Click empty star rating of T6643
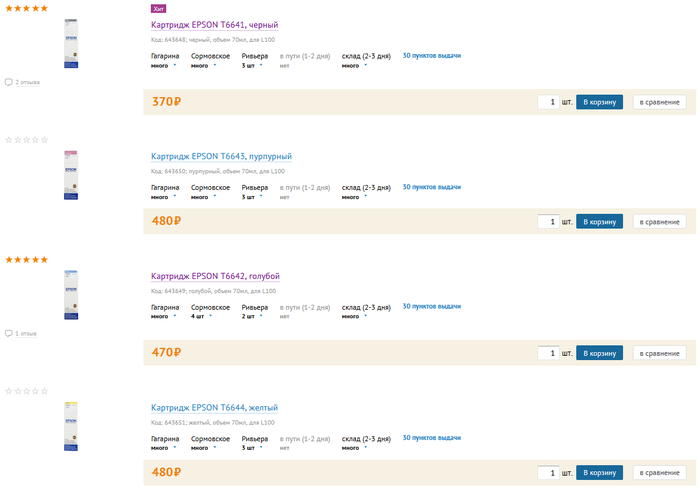This screenshot has width=700, height=491. coord(26,140)
